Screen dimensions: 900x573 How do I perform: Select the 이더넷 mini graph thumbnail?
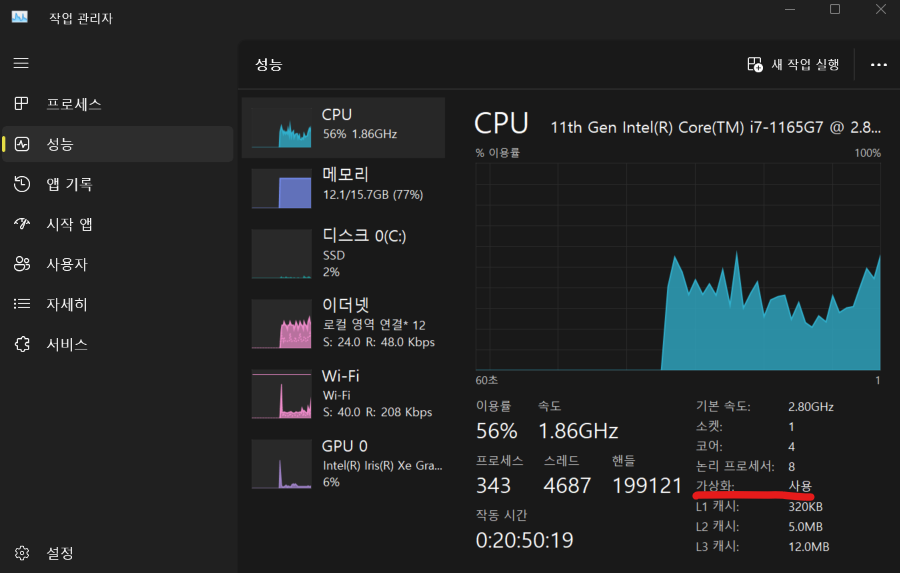[x=281, y=324]
